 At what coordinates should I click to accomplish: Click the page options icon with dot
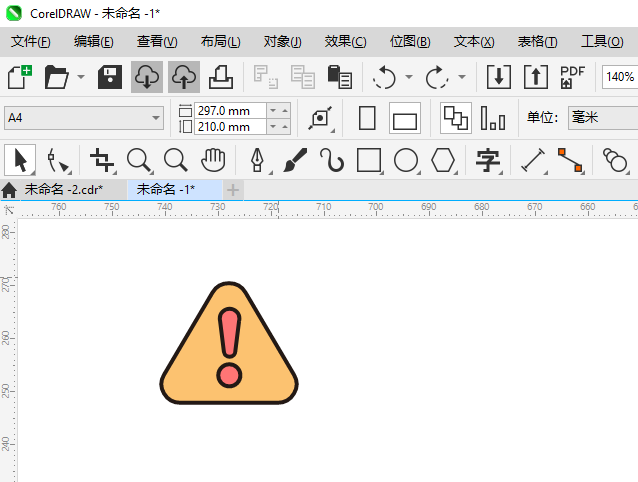[321, 118]
